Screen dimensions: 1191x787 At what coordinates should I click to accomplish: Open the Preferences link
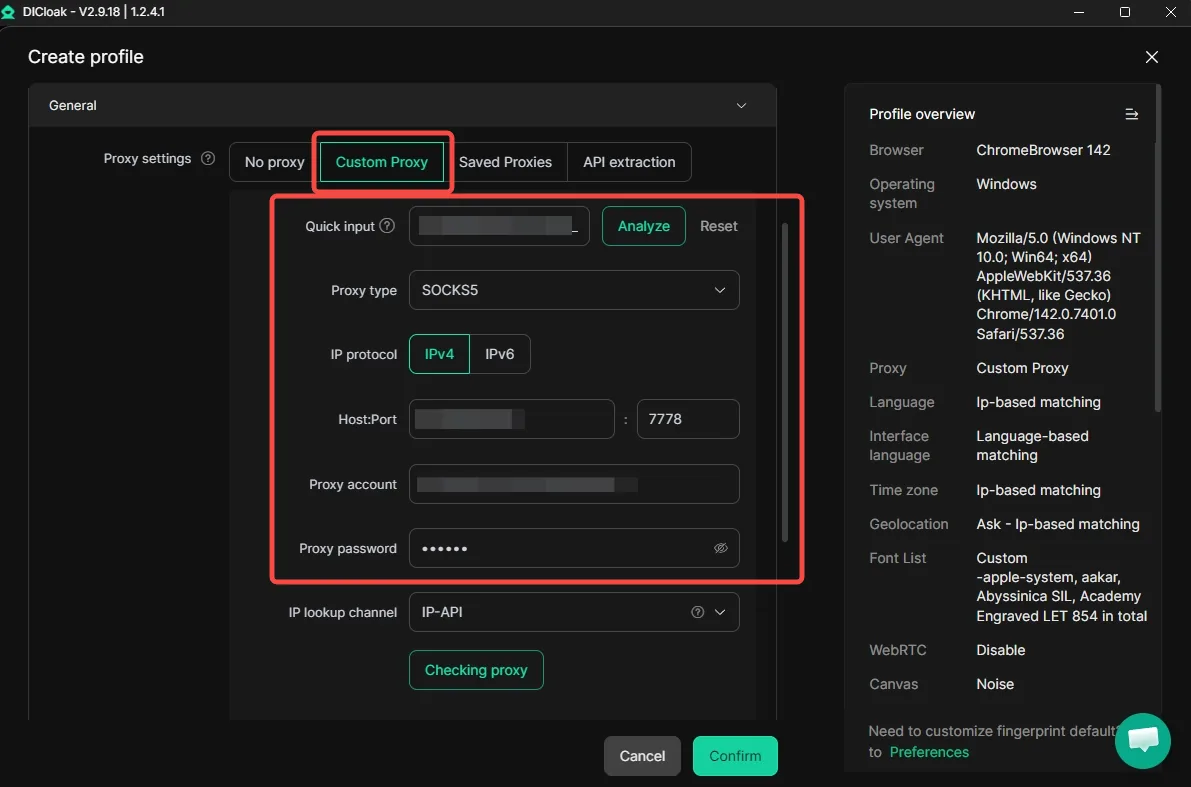pos(929,752)
